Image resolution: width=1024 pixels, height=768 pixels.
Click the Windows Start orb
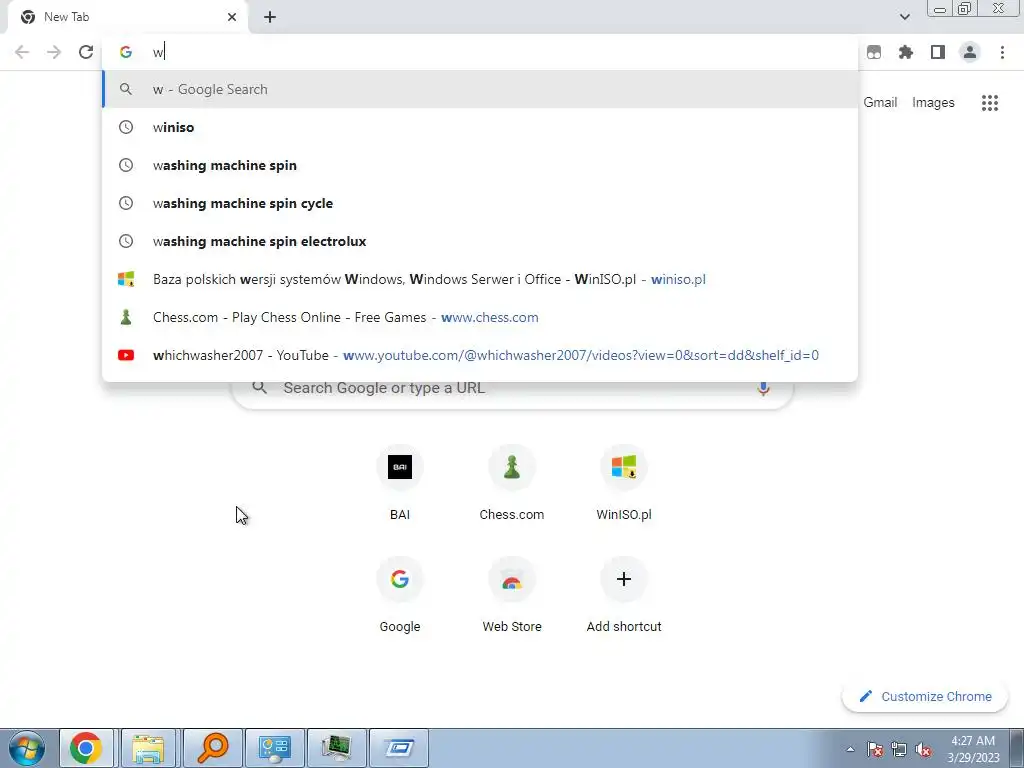26,748
